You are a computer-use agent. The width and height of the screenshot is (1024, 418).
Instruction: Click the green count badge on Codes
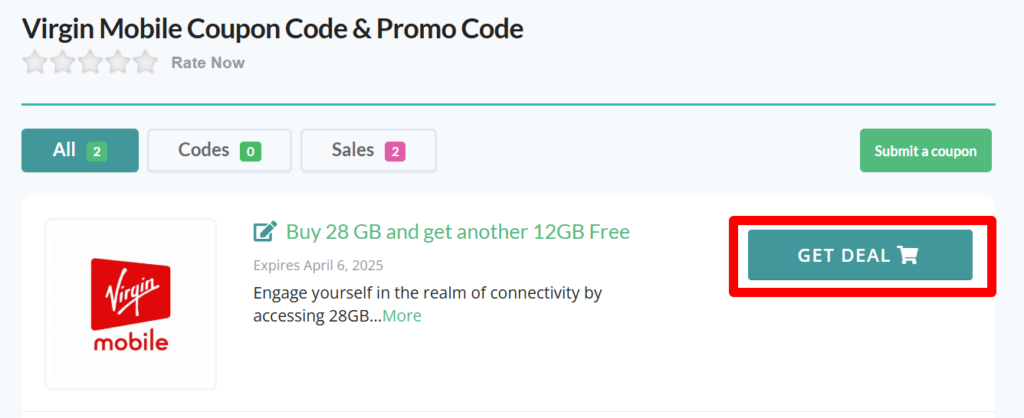[x=250, y=152]
